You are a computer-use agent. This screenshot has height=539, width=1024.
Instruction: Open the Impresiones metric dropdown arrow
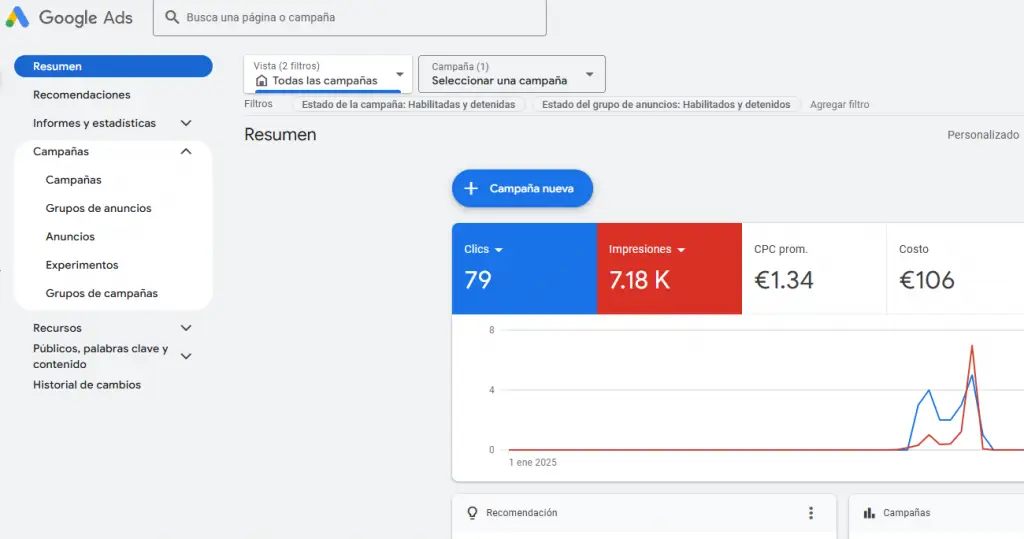pos(681,250)
